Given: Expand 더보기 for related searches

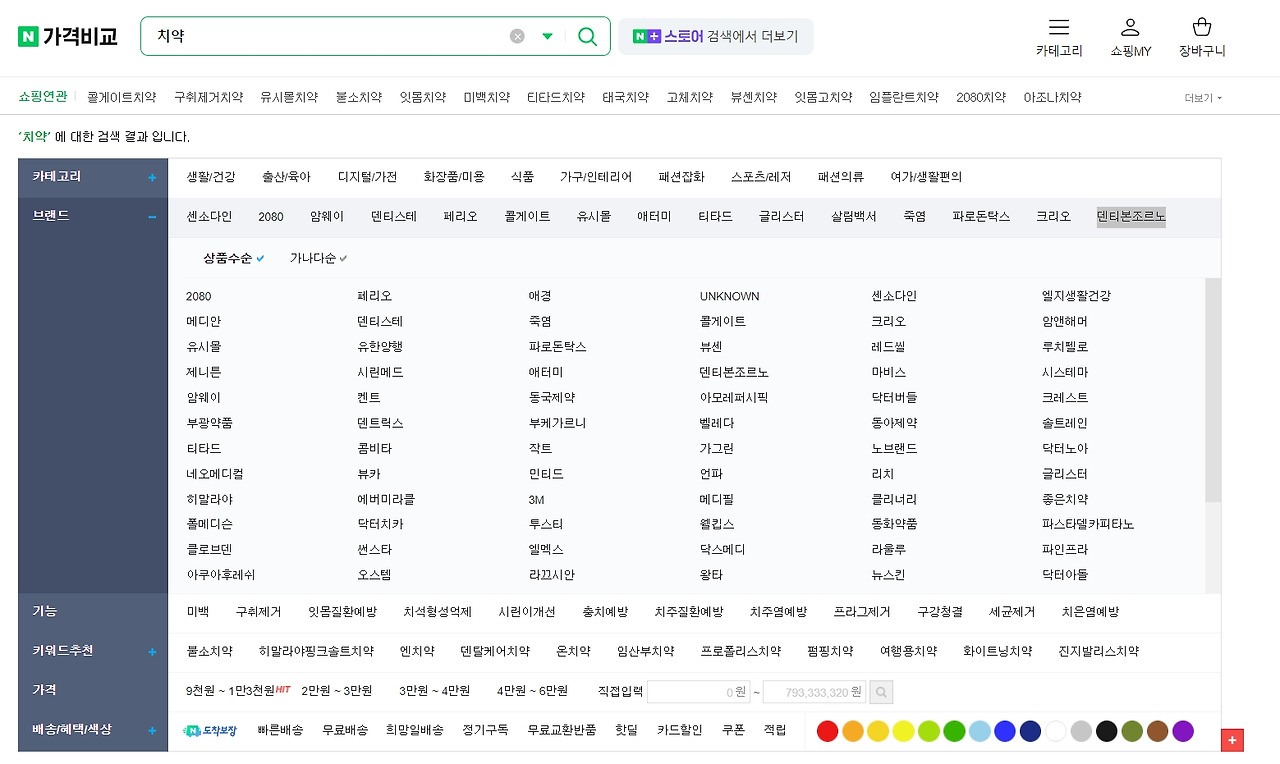Looking at the screenshot, I should (x=1203, y=98).
